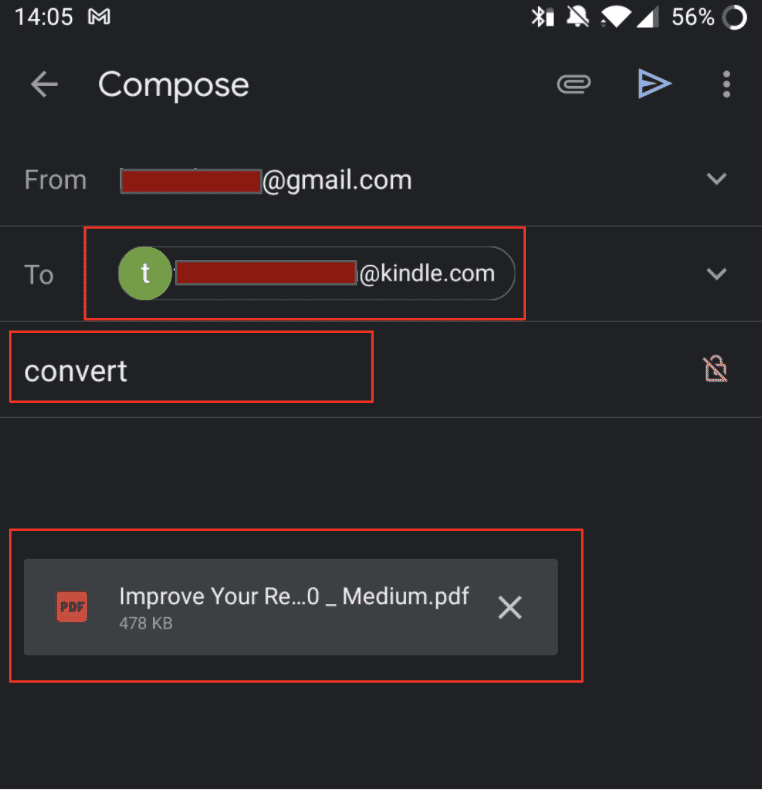Image resolution: width=762 pixels, height=790 pixels.
Task: Tap the back arrow in Compose
Action: (45, 85)
